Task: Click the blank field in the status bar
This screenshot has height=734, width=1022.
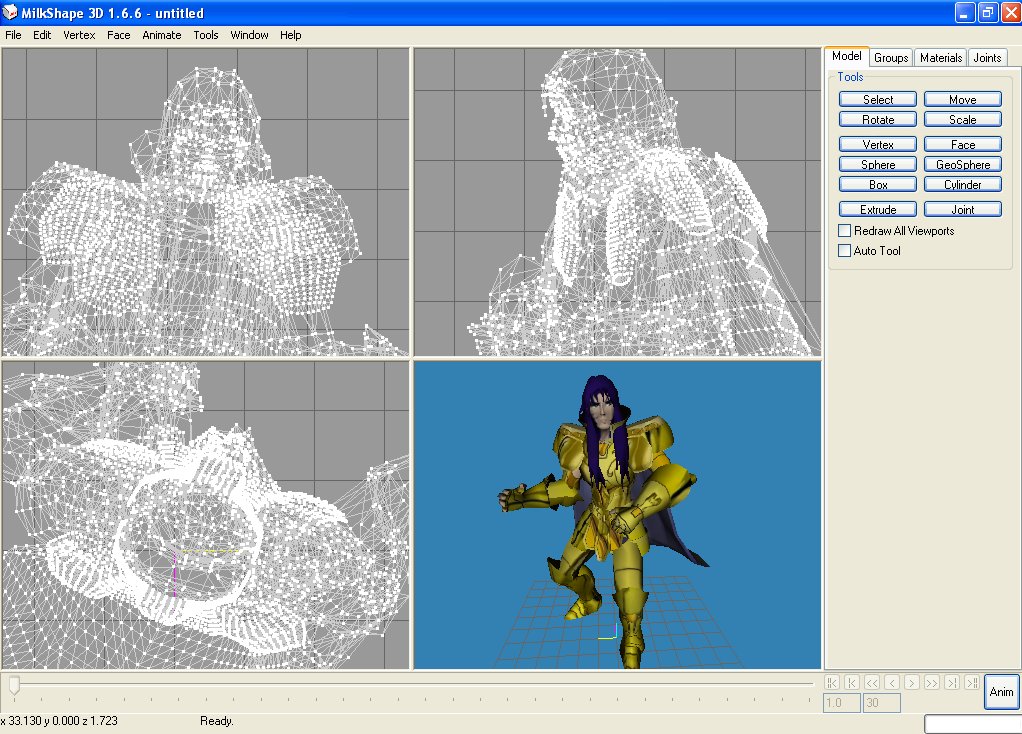Action: coord(972,724)
